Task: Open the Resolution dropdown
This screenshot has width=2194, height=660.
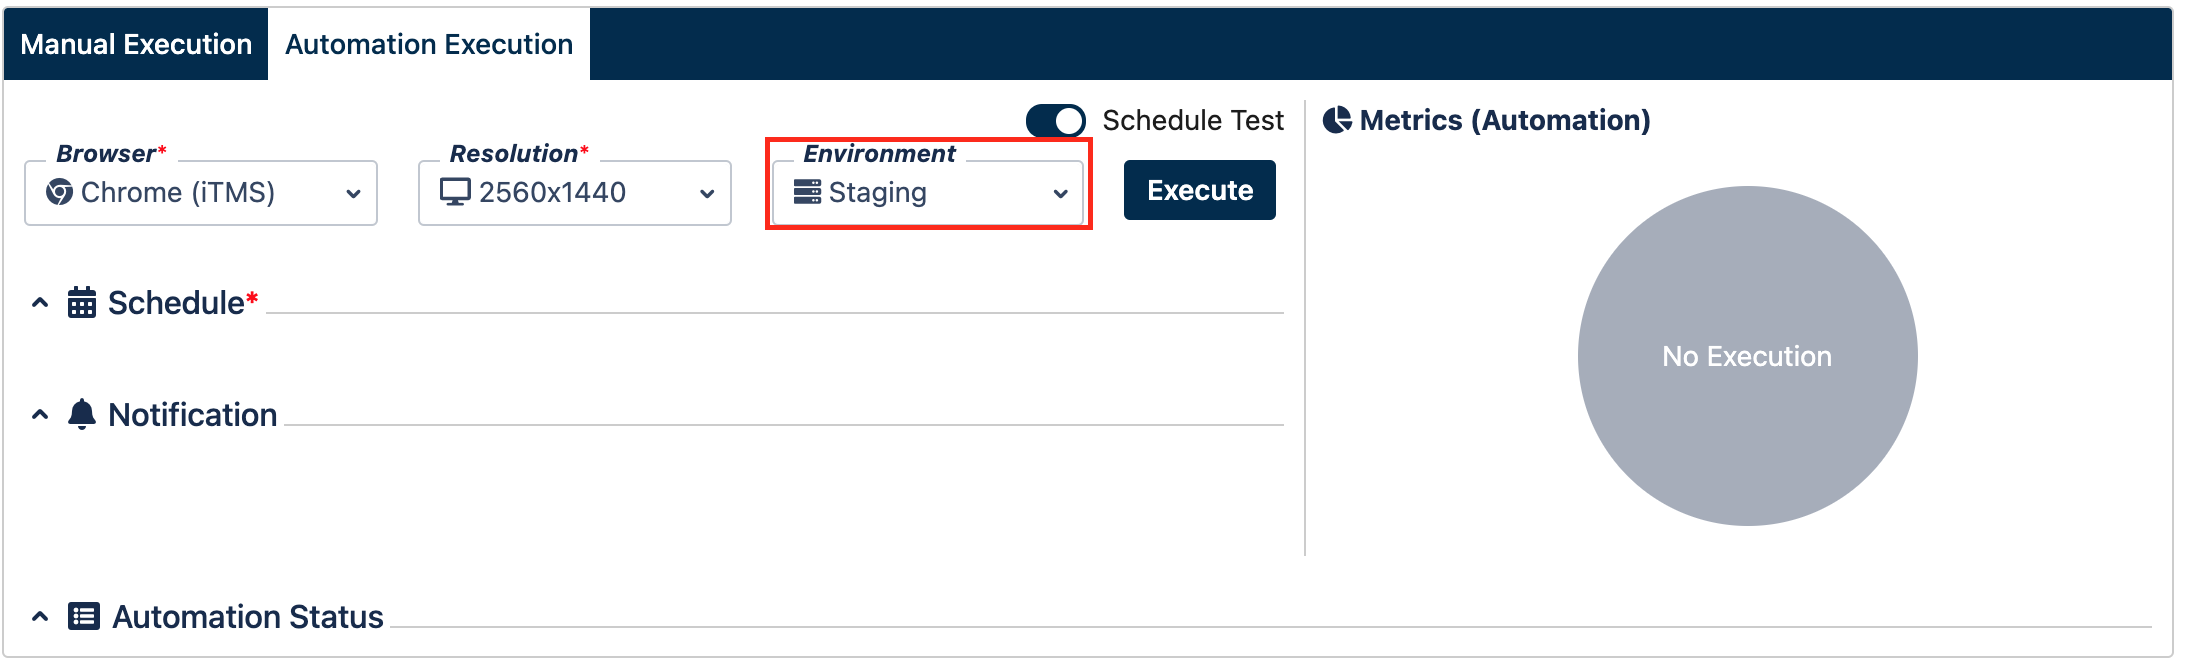Action: [x=575, y=193]
